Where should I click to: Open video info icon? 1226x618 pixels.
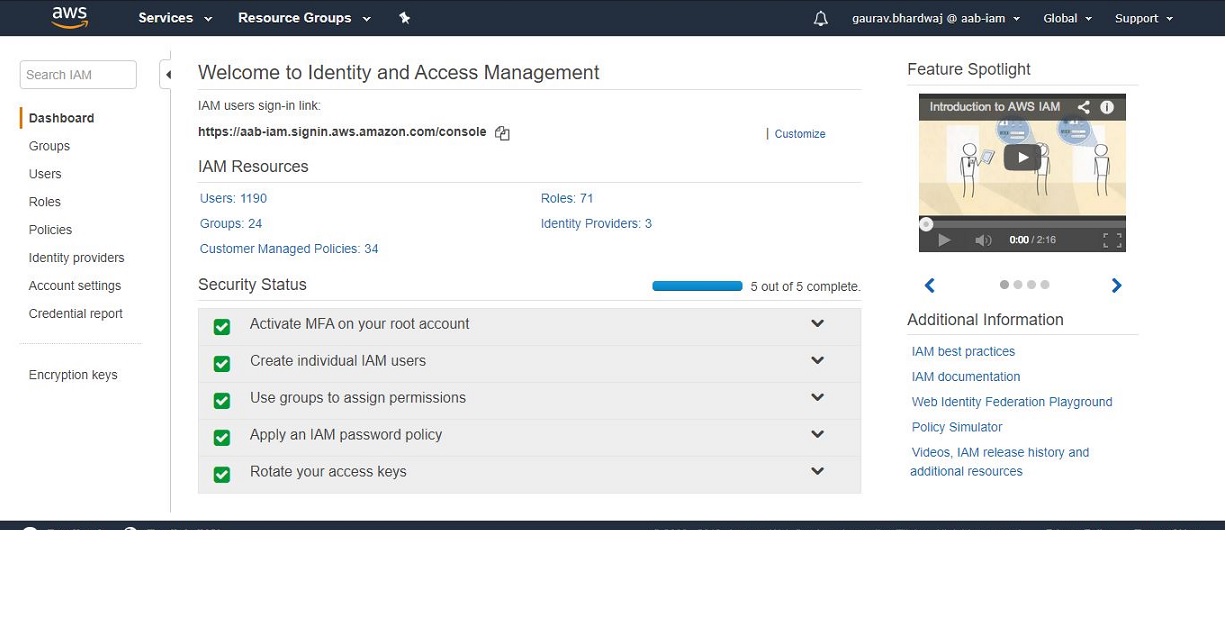tap(1107, 107)
